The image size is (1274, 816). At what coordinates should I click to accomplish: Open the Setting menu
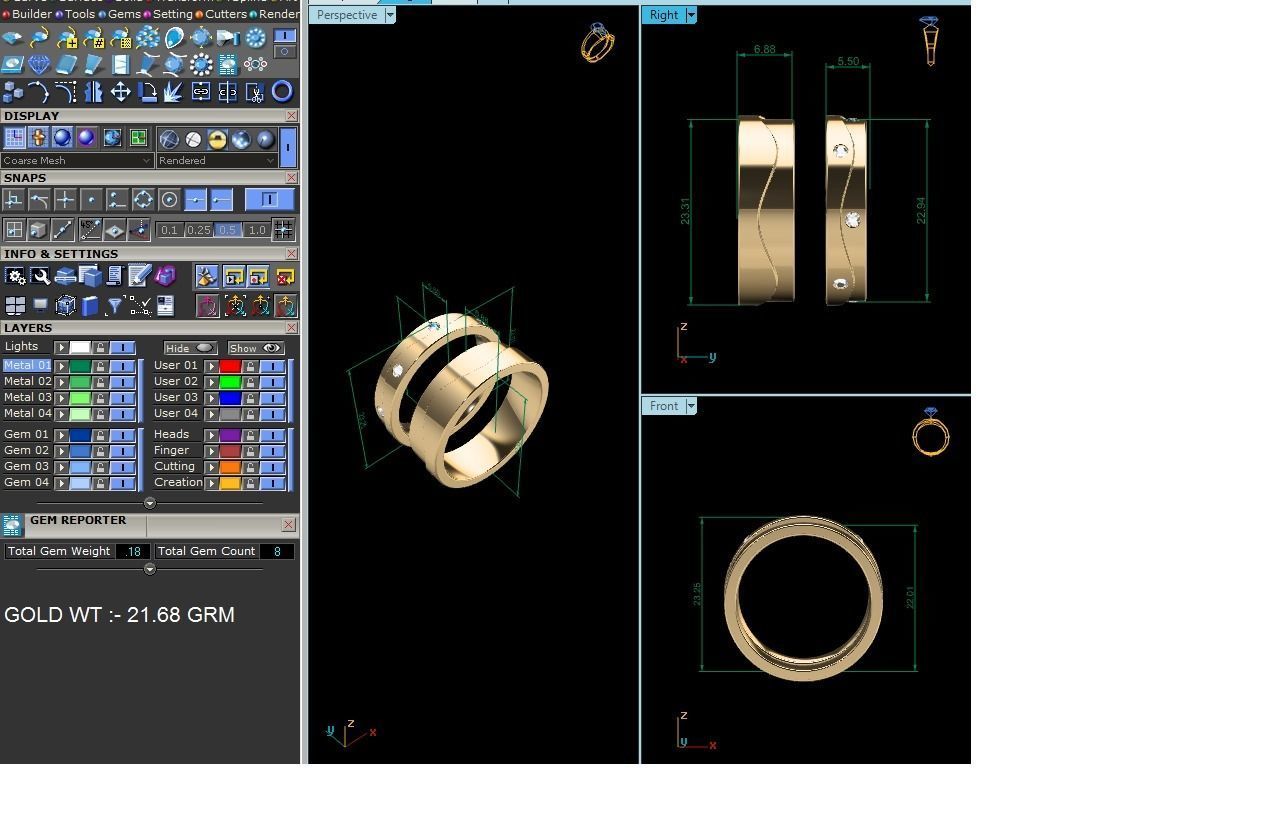pos(172,14)
